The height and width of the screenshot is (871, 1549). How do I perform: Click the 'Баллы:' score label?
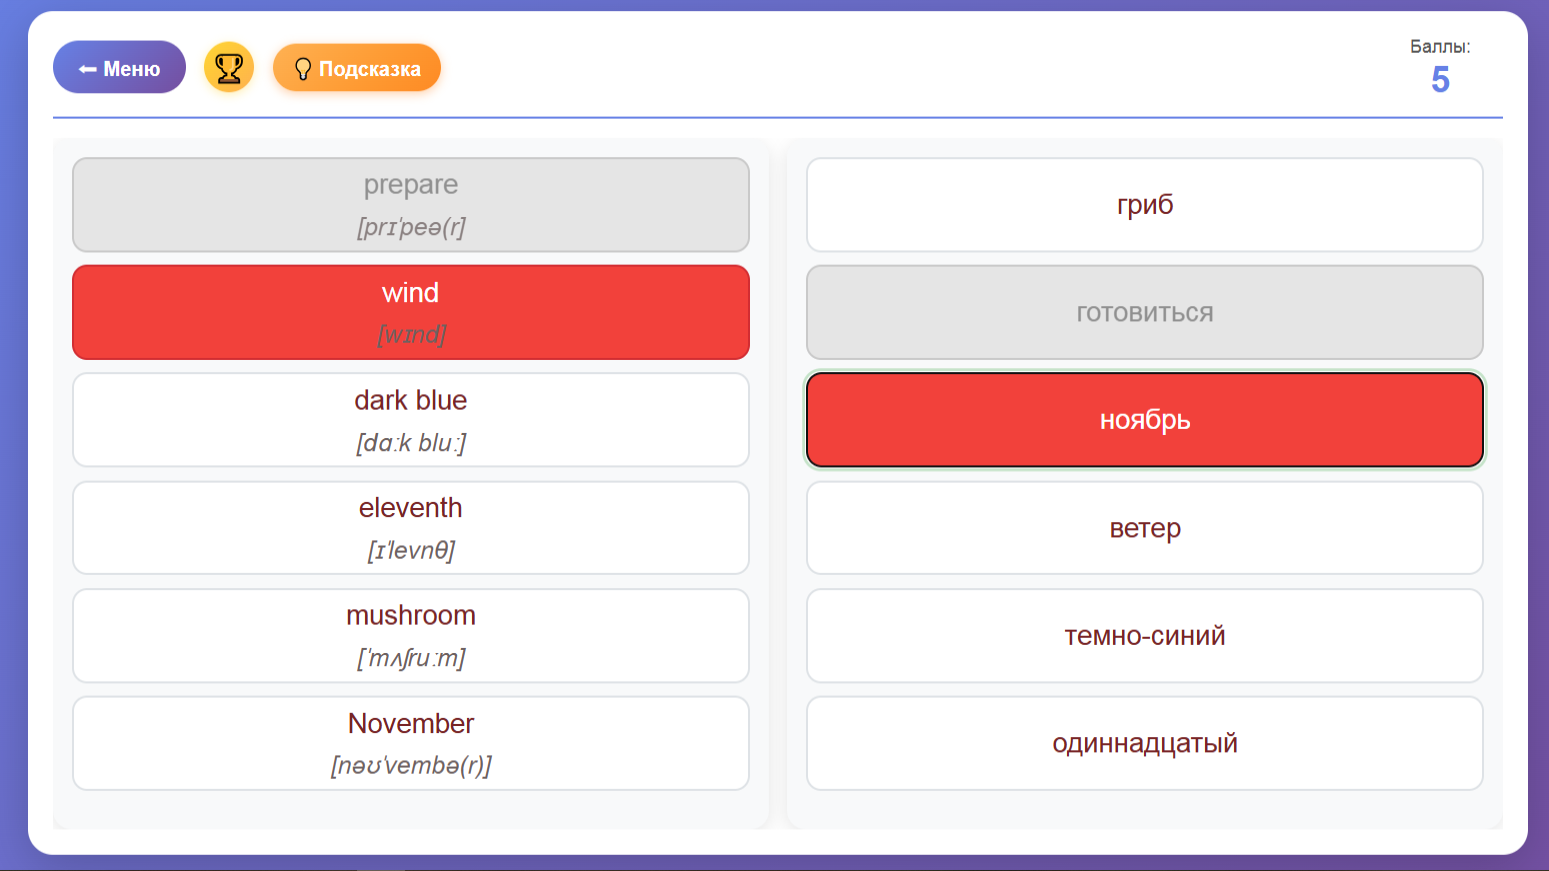tap(1439, 47)
